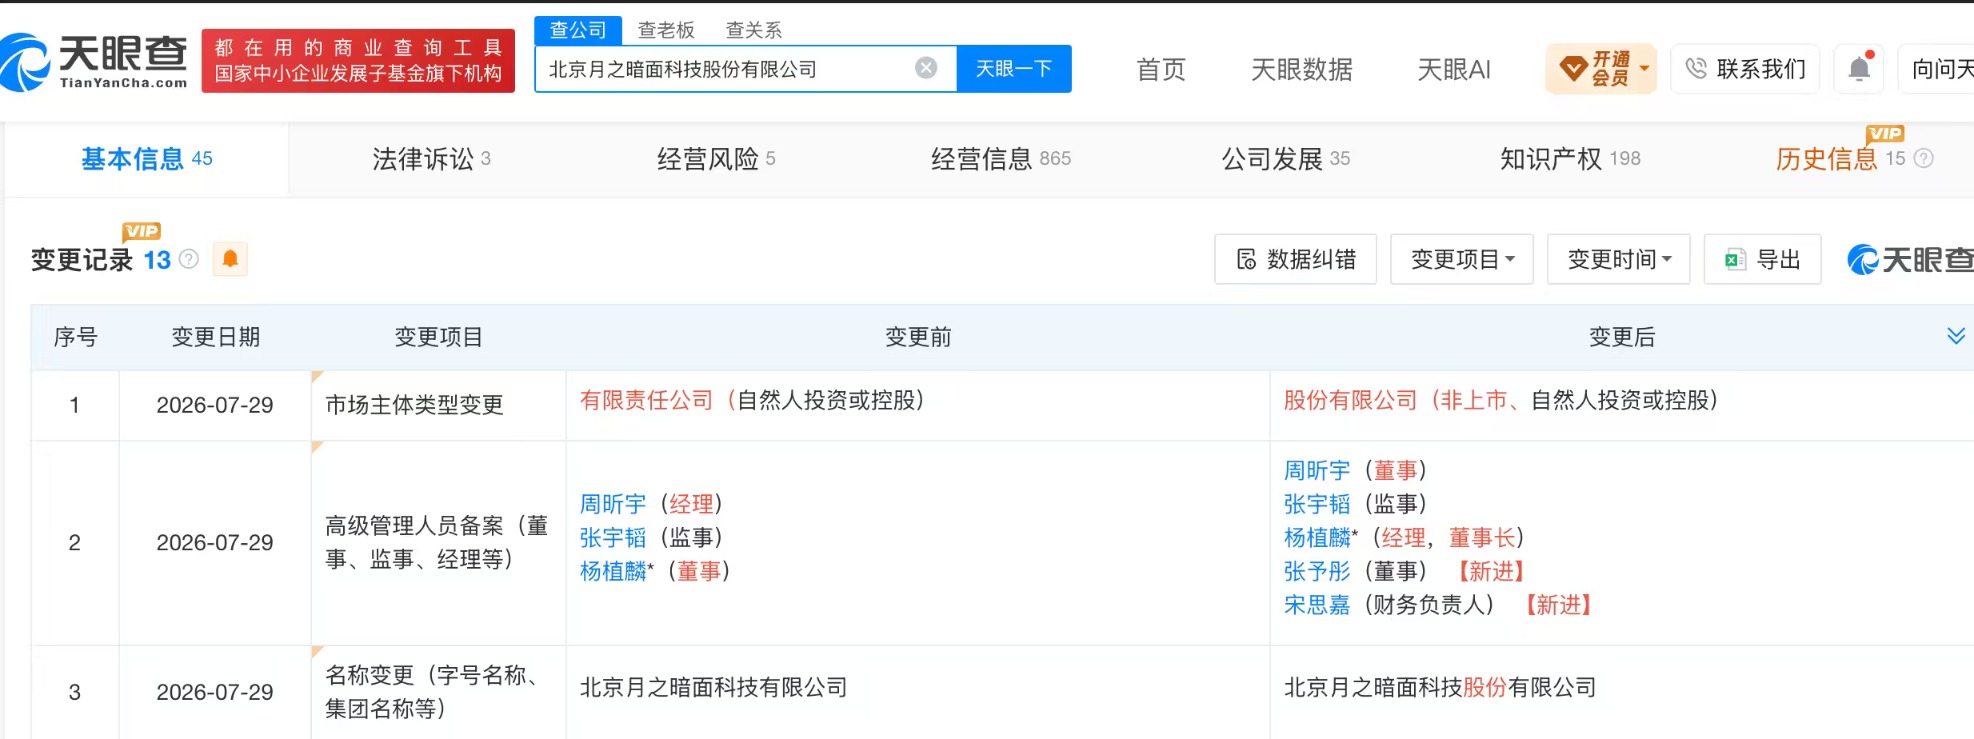Open 天眼AI in top navigation
This screenshot has width=1974, height=739.
click(1454, 69)
